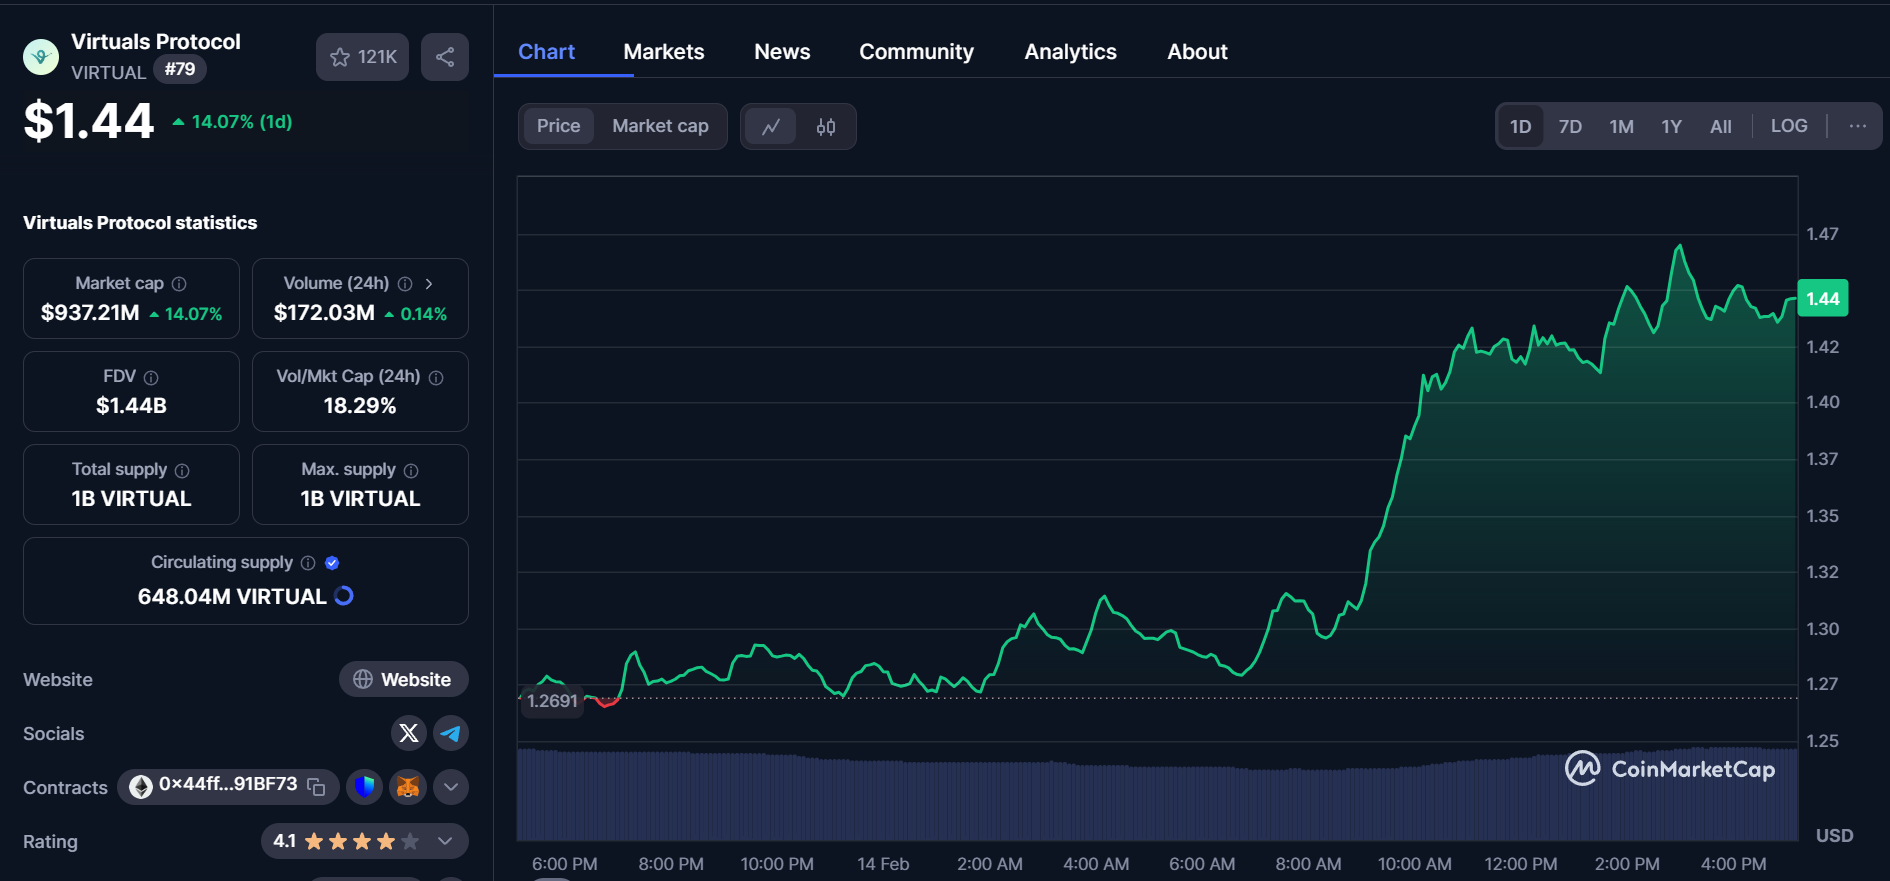Click the 648.04M VIRTUAL supply value
1890x881 pixels.
[x=232, y=597]
